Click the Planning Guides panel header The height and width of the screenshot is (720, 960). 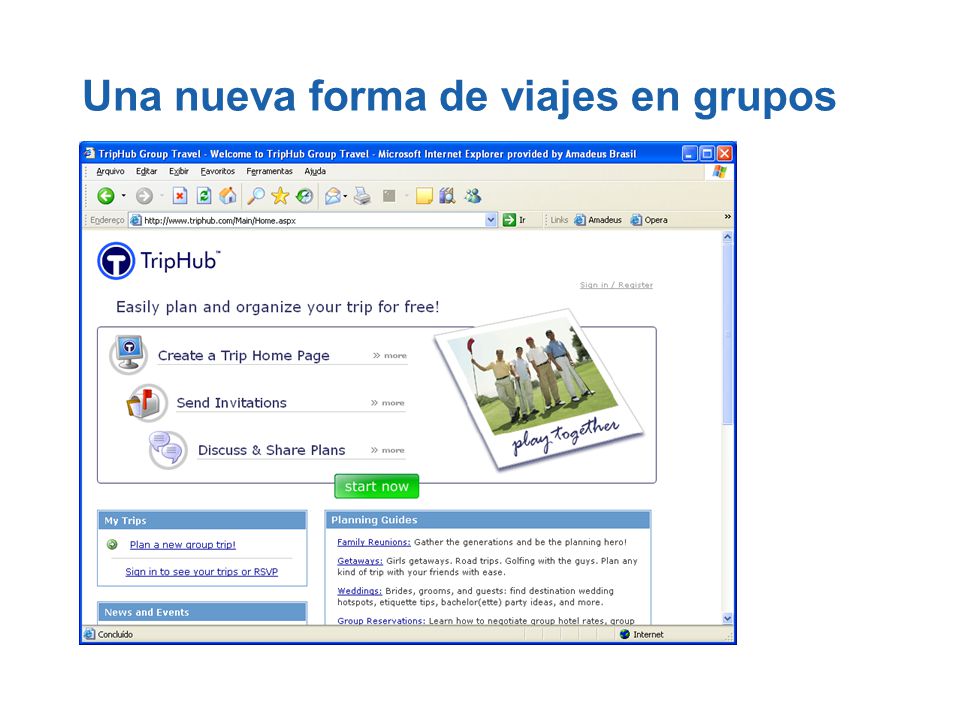tap(488, 520)
